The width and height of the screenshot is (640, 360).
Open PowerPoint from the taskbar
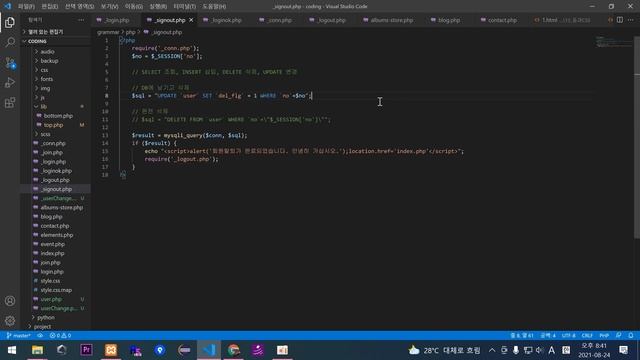pos(282,350)
